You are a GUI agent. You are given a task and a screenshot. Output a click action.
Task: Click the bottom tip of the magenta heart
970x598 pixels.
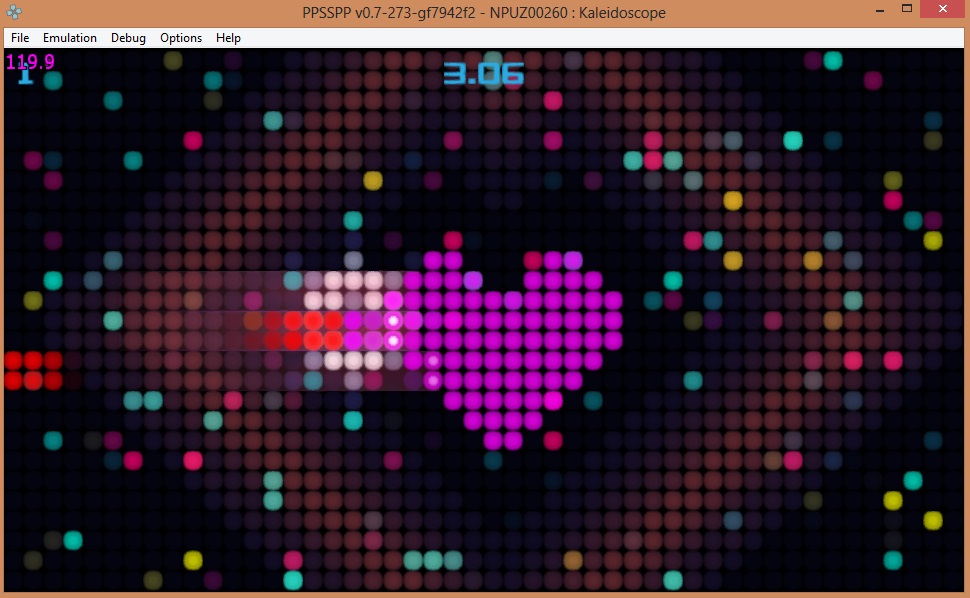(x=503, y=440)
